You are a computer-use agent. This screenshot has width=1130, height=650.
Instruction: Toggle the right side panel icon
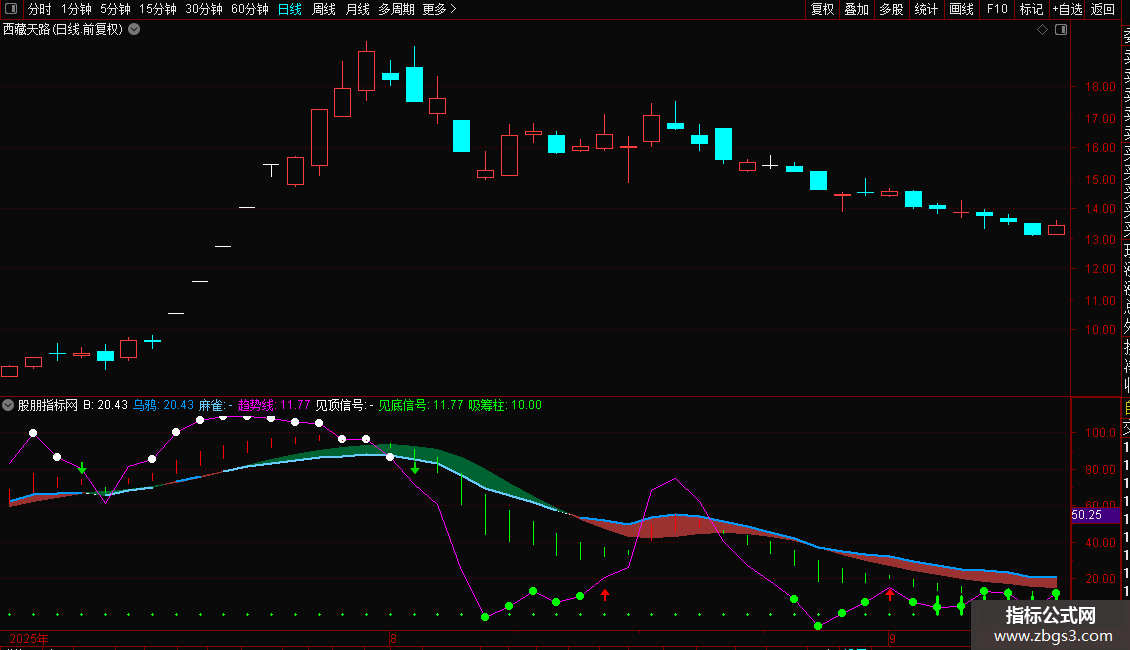[1061, 30]
